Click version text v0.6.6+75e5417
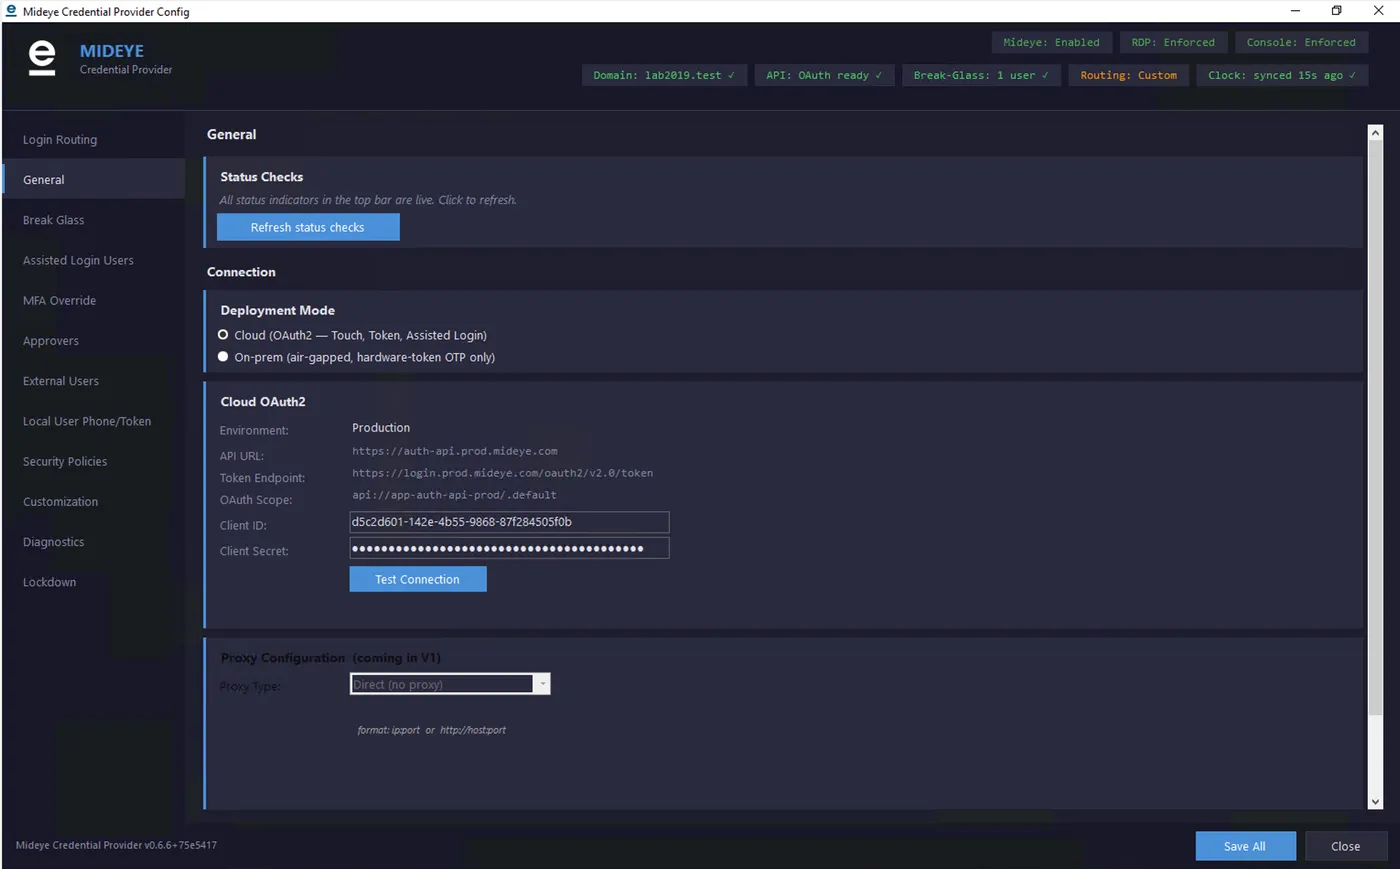The image size is (1400, 869). 116,845
